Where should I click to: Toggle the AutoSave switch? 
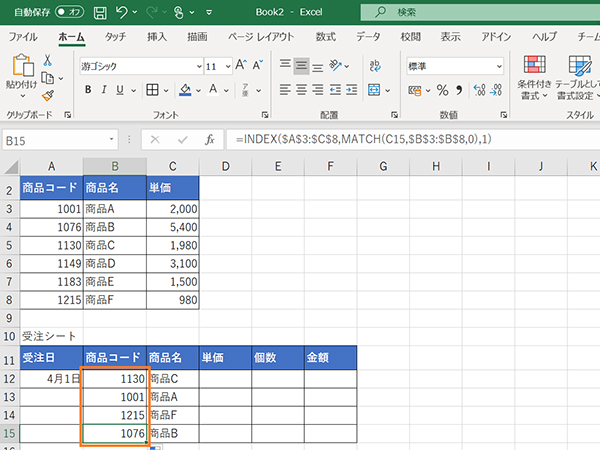click(x=69, y=12)
